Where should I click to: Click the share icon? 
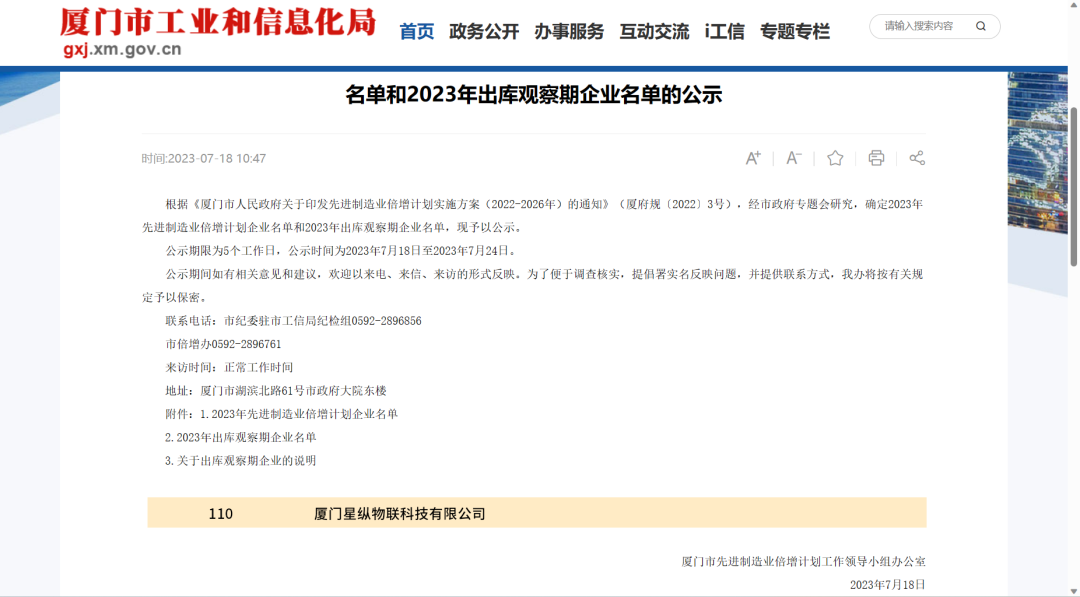coord(917,158)
